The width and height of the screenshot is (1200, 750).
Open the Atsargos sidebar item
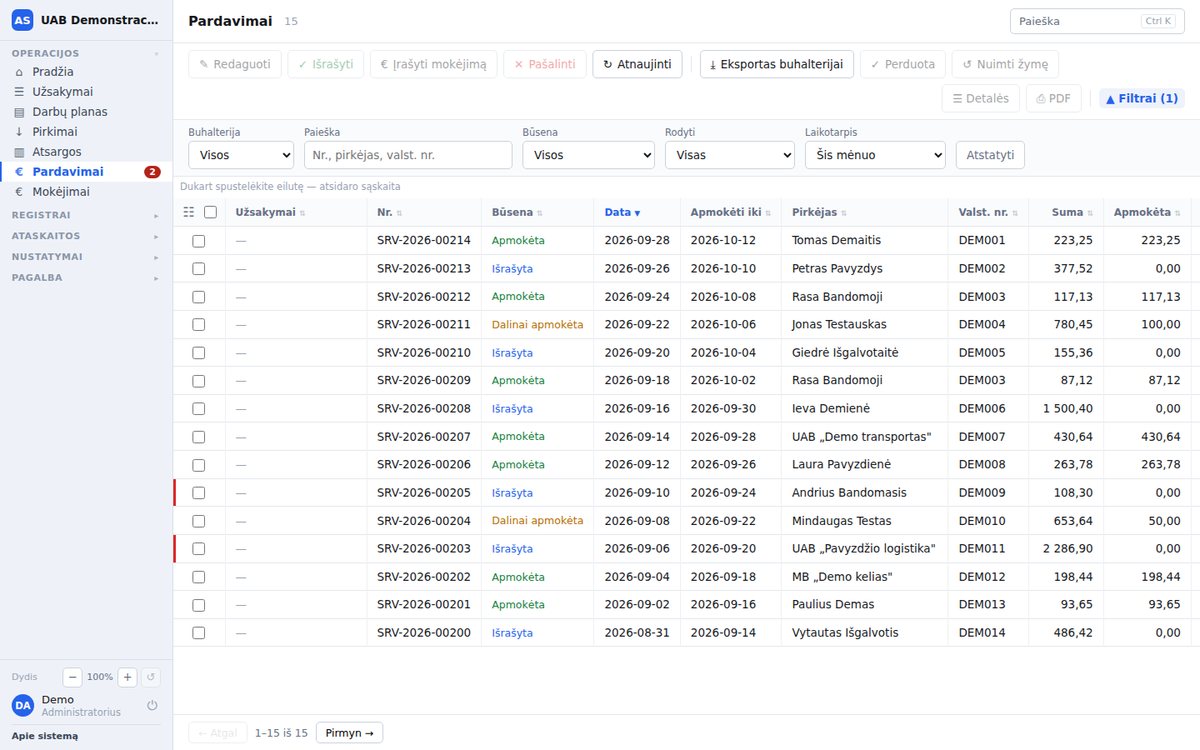click(x=86, y=152)
